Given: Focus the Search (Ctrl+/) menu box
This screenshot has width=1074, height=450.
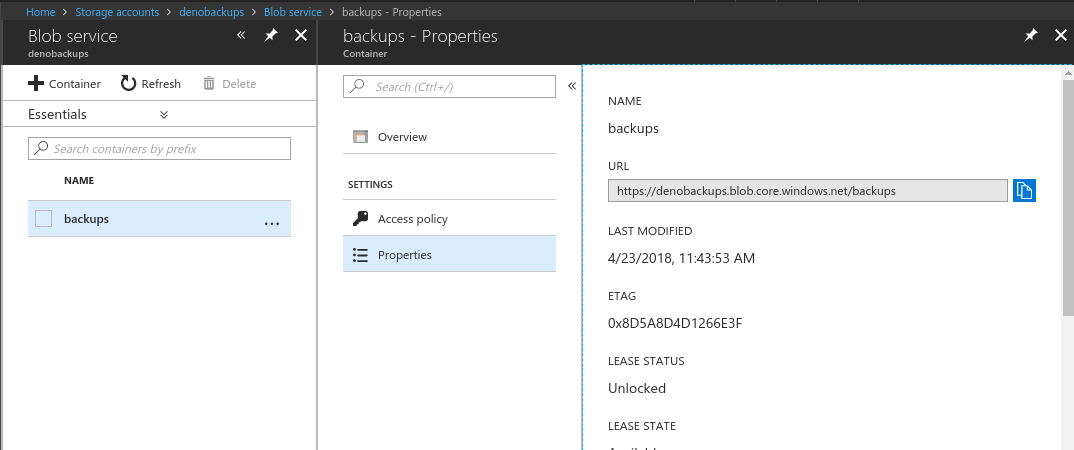Looking at the screenshot, I should [449, 87].
